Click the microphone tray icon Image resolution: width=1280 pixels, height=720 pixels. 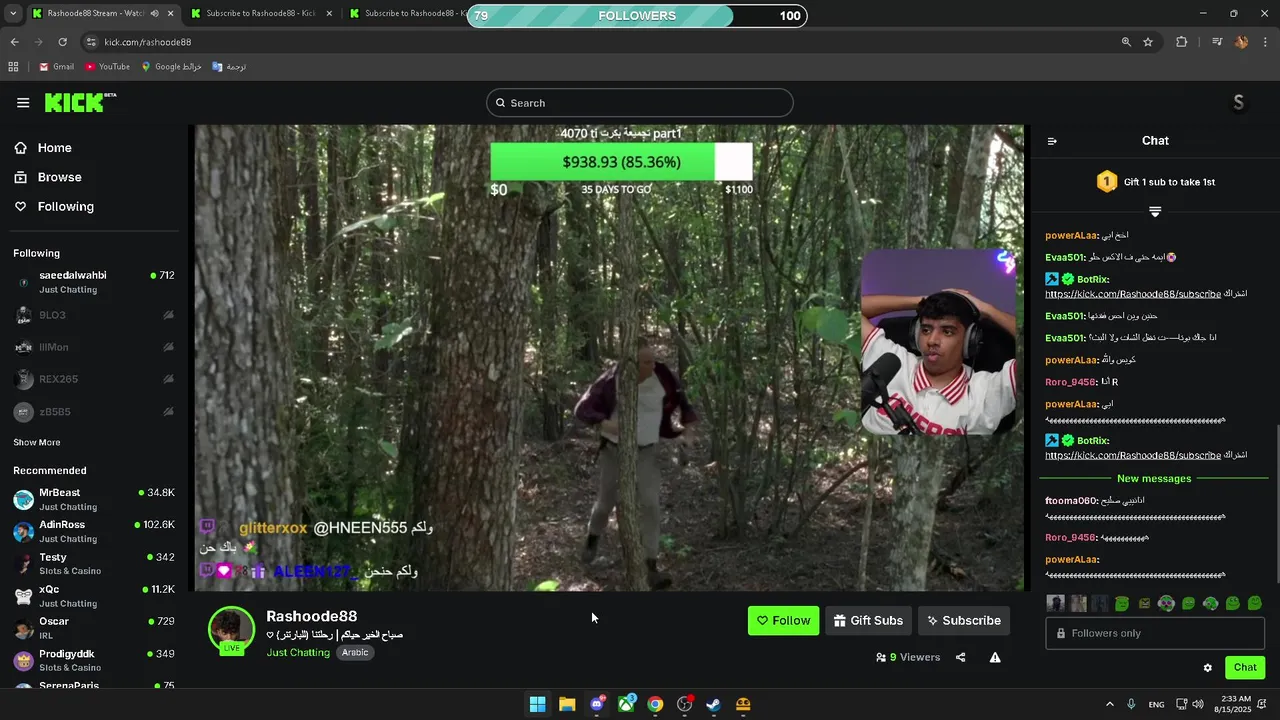[x=1132, y=704]
